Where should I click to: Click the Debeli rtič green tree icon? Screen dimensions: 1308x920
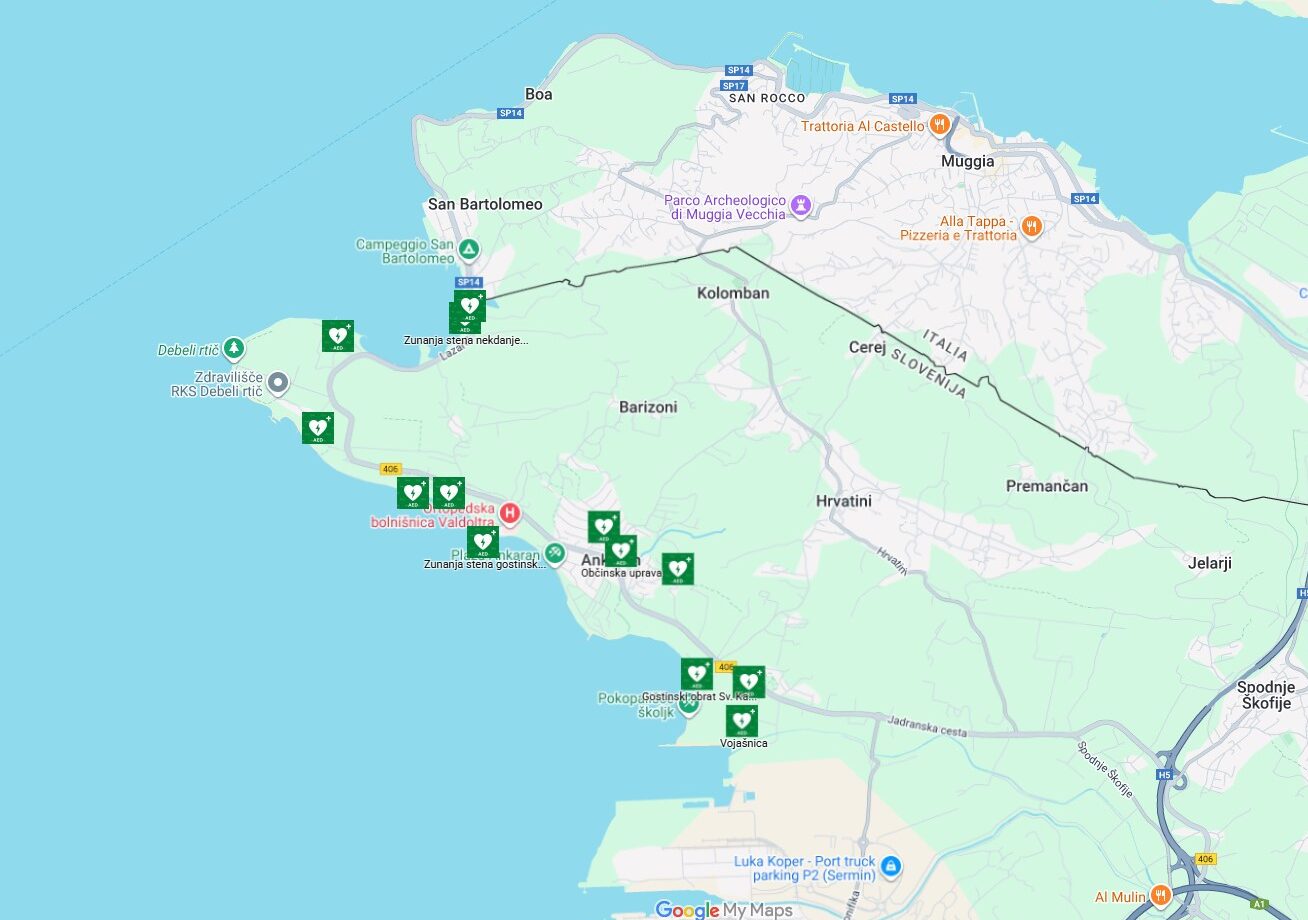234,348
